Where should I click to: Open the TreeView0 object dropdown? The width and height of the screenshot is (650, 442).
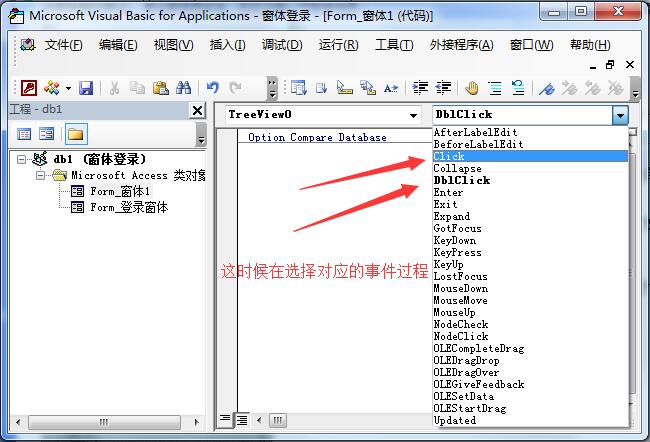[x=413, y=115]
